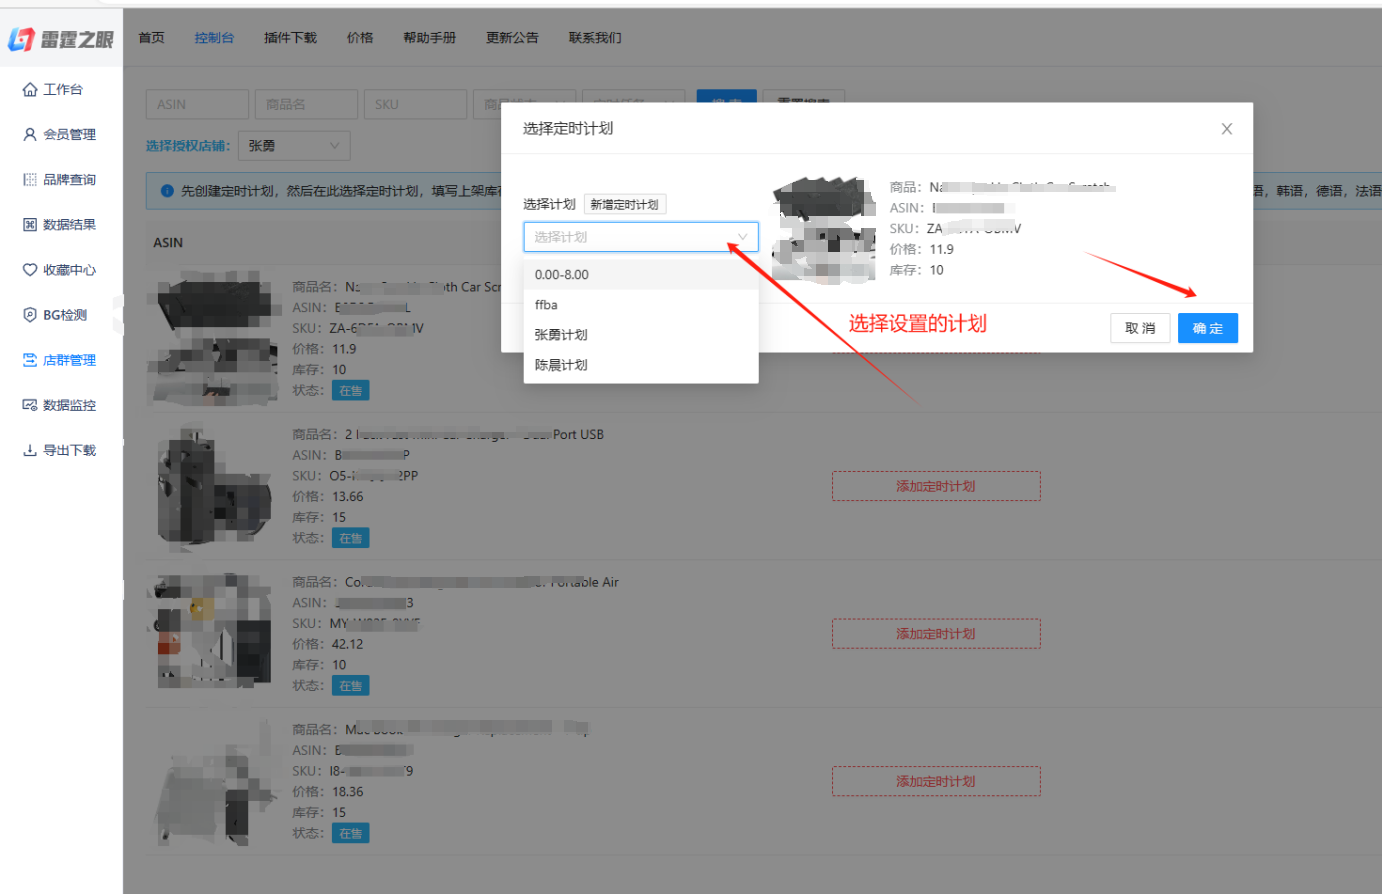The height and width of the screenshot is (894, 1382).
Task: Click the 数据监控 monitor icon
Action: pyautogui.click(x=30, y=405)
